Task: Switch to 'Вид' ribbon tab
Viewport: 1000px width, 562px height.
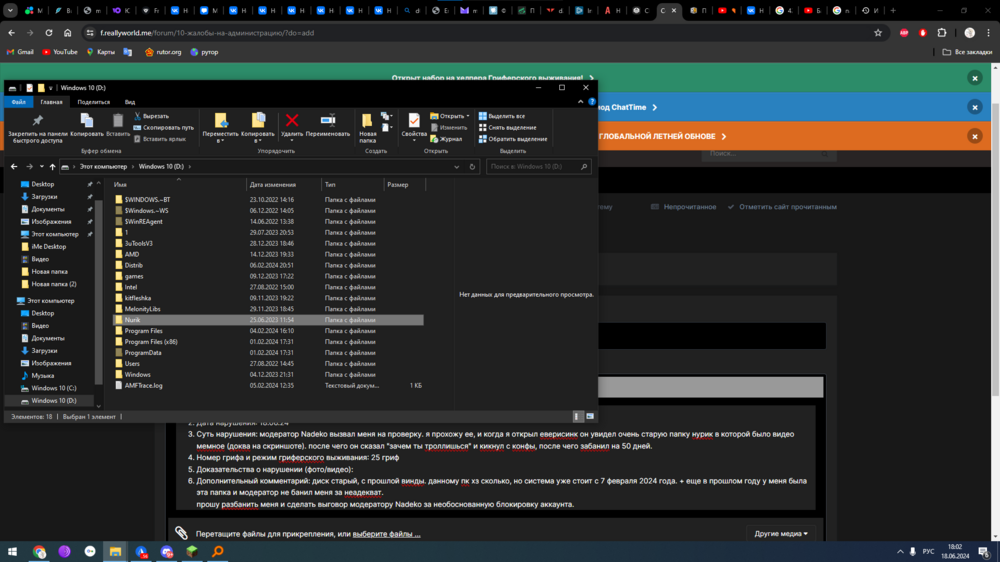Action: click(129, 102)
